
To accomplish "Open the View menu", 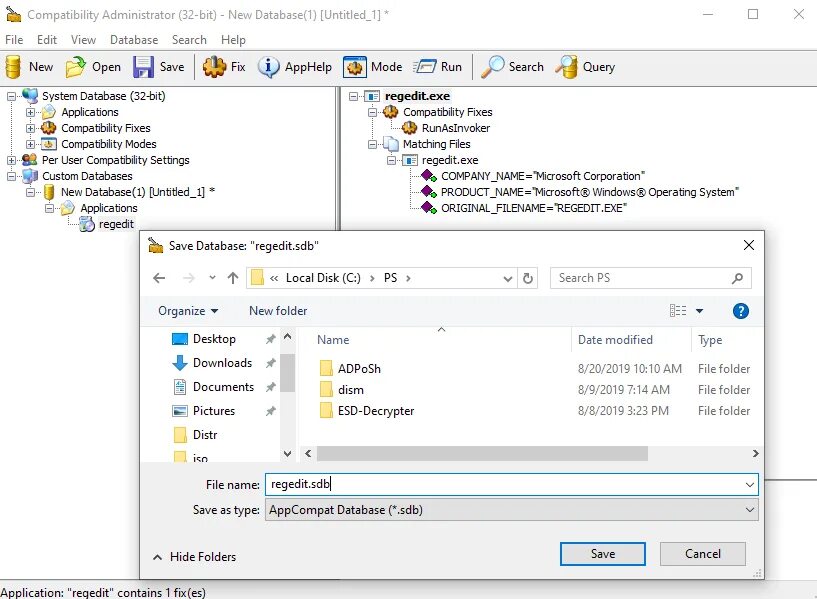I will tap(83, 40).
